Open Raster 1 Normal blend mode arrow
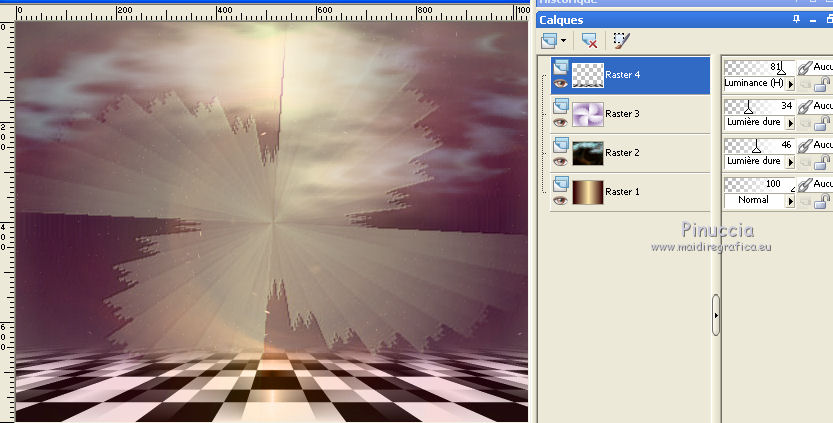Screen dimensions: 833x423 [790, 200]
